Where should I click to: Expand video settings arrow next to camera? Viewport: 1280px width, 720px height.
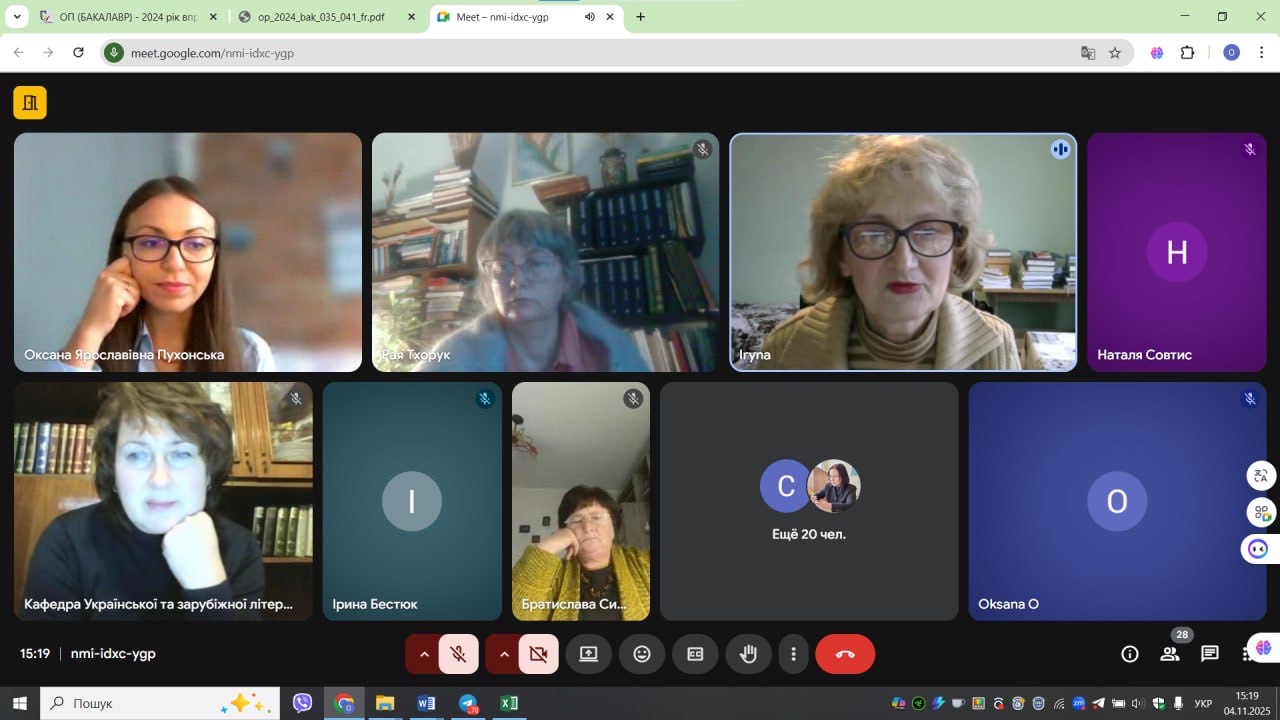click(x=504, y=654)
